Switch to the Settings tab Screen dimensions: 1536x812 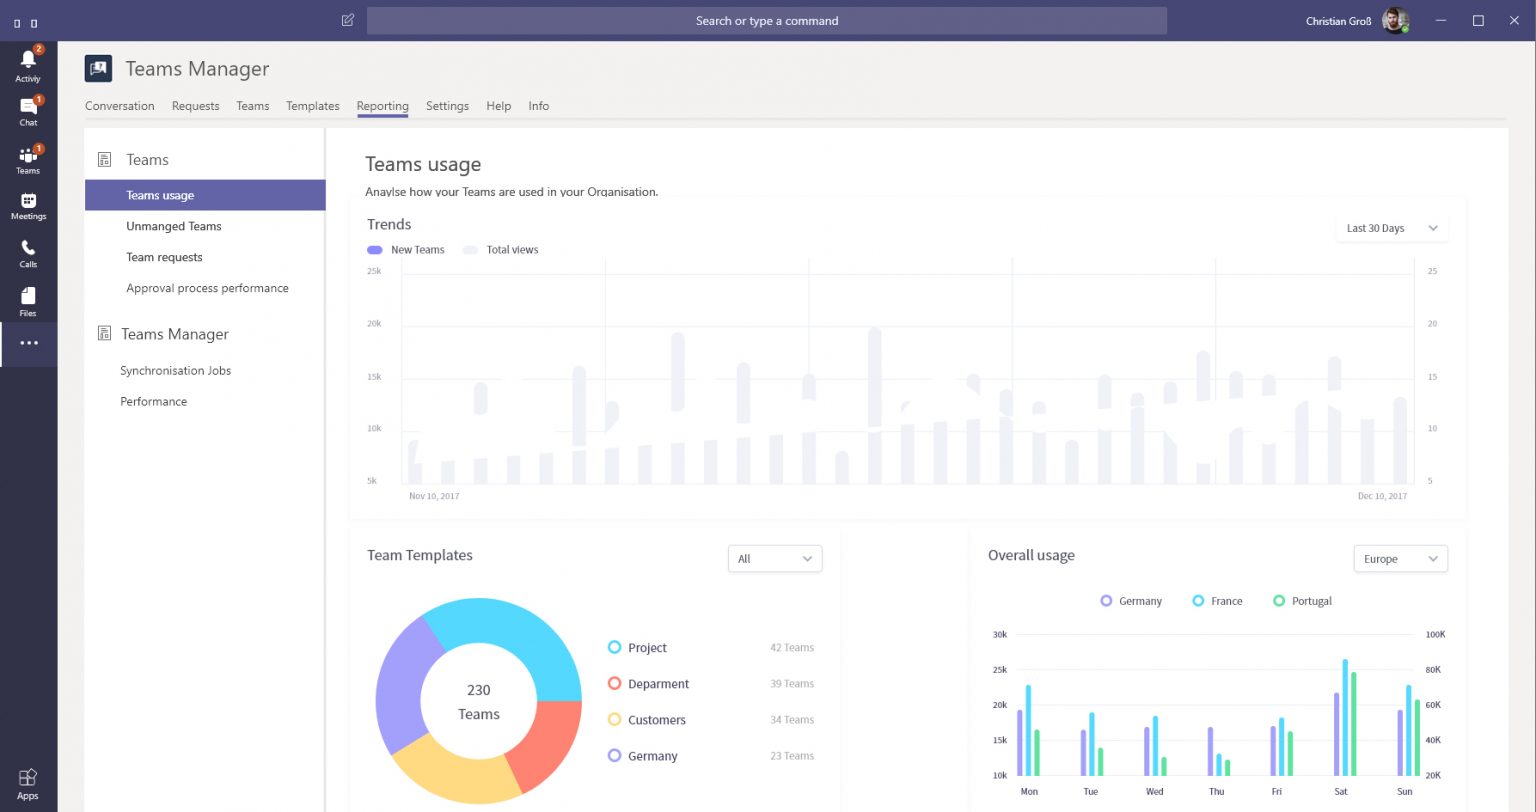point(447,106)
